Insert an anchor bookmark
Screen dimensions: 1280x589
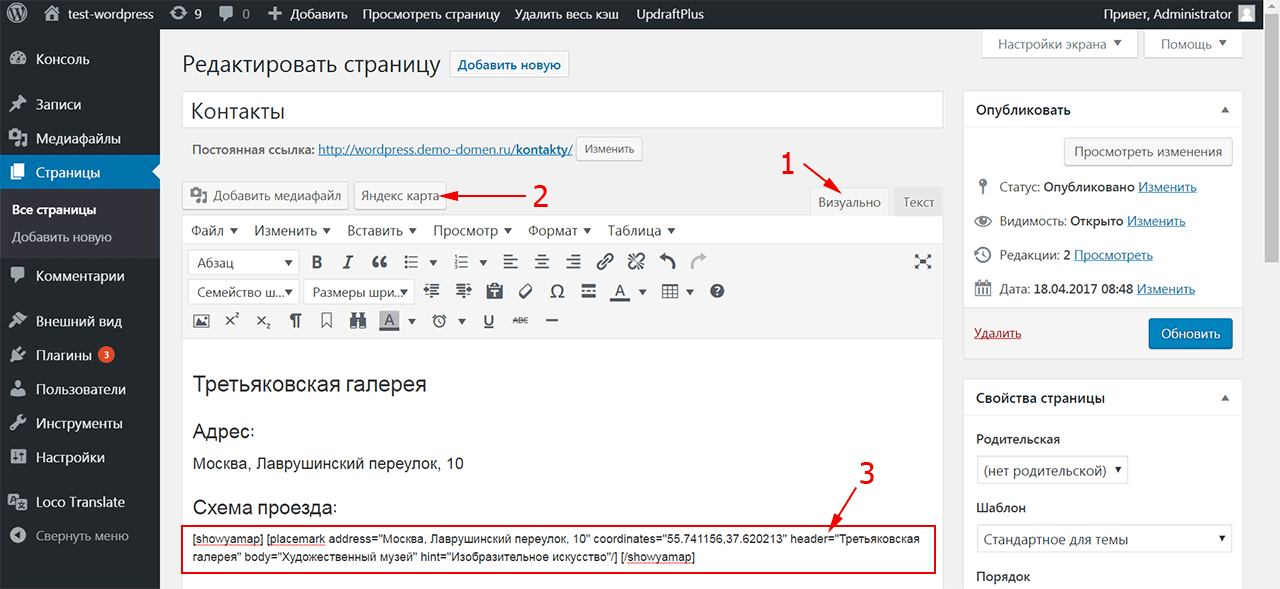[x=326, y=321]
